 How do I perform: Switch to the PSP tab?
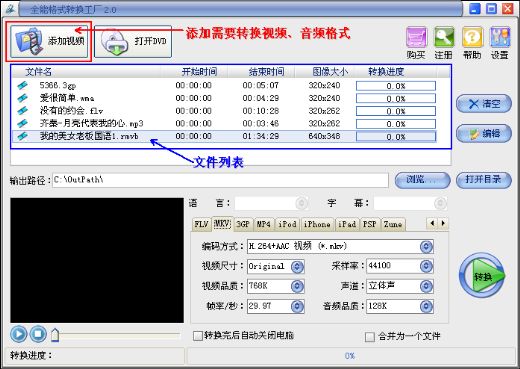click(x=369, y=224)
